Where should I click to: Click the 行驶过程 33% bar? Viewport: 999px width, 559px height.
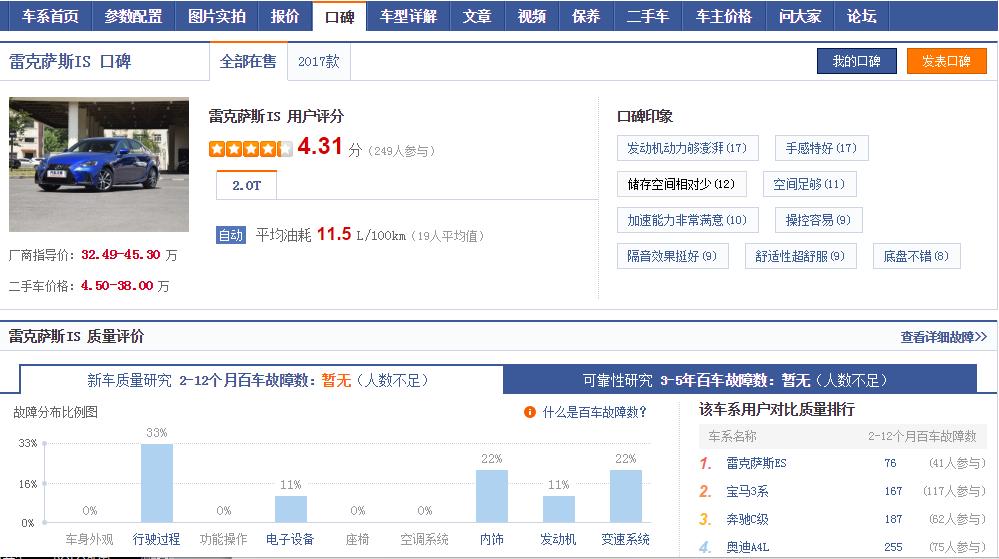coord(157,483)
